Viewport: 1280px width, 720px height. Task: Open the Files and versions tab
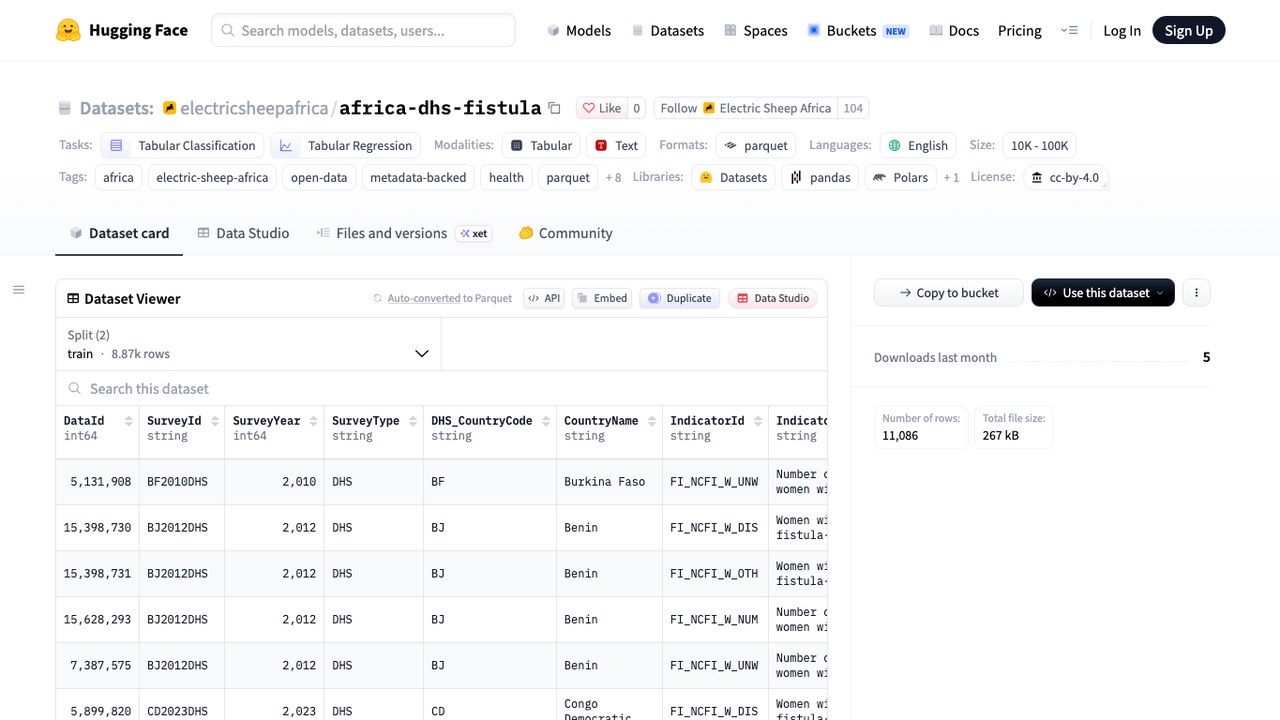click(x=403, y=233)
